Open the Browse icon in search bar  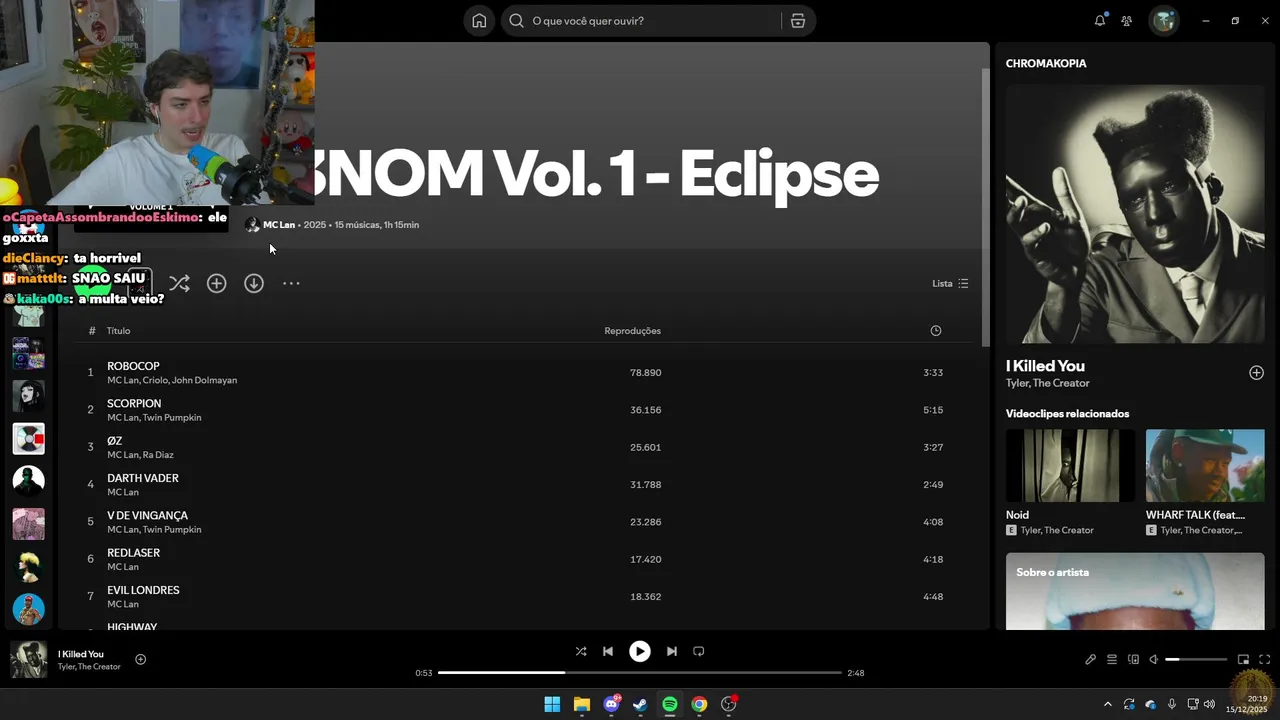[x=798, y=21]
